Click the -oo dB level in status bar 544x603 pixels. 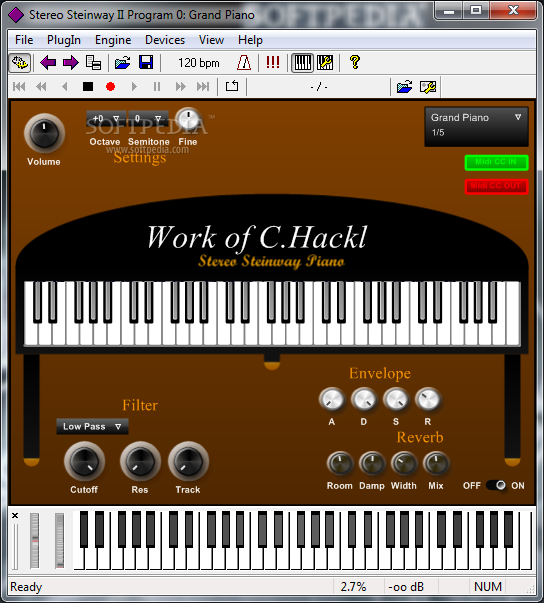click(x=406, y=587)
